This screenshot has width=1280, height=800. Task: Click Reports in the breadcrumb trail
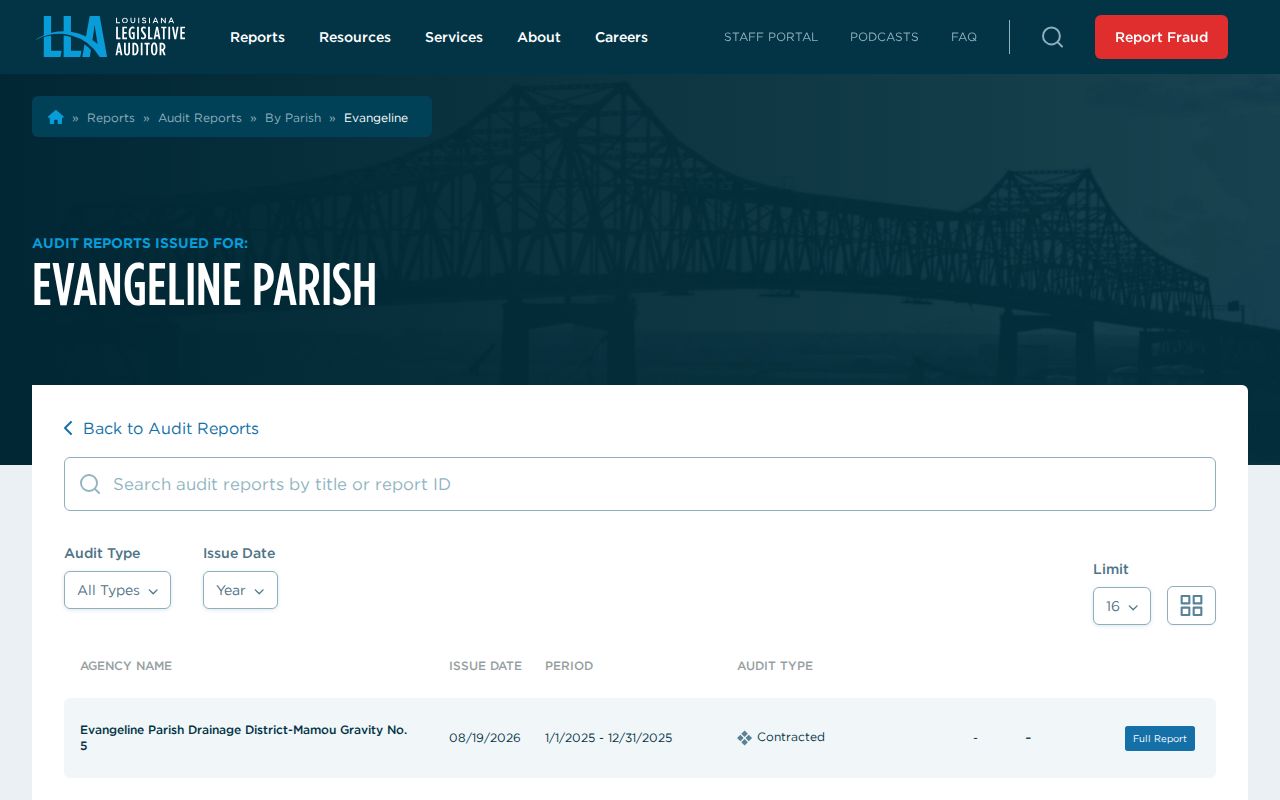click(111, 118)
